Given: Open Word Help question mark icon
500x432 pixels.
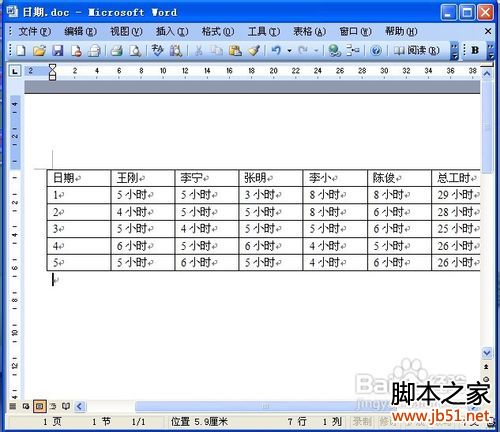Looking at the screenshot, I should coord(376,51).
